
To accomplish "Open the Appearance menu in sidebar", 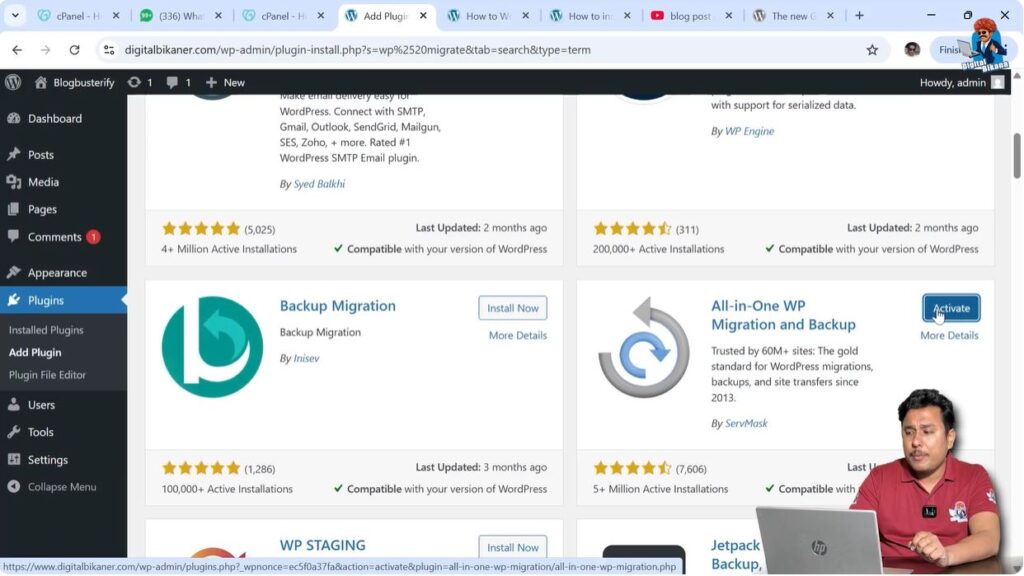I will click(57, 272).
